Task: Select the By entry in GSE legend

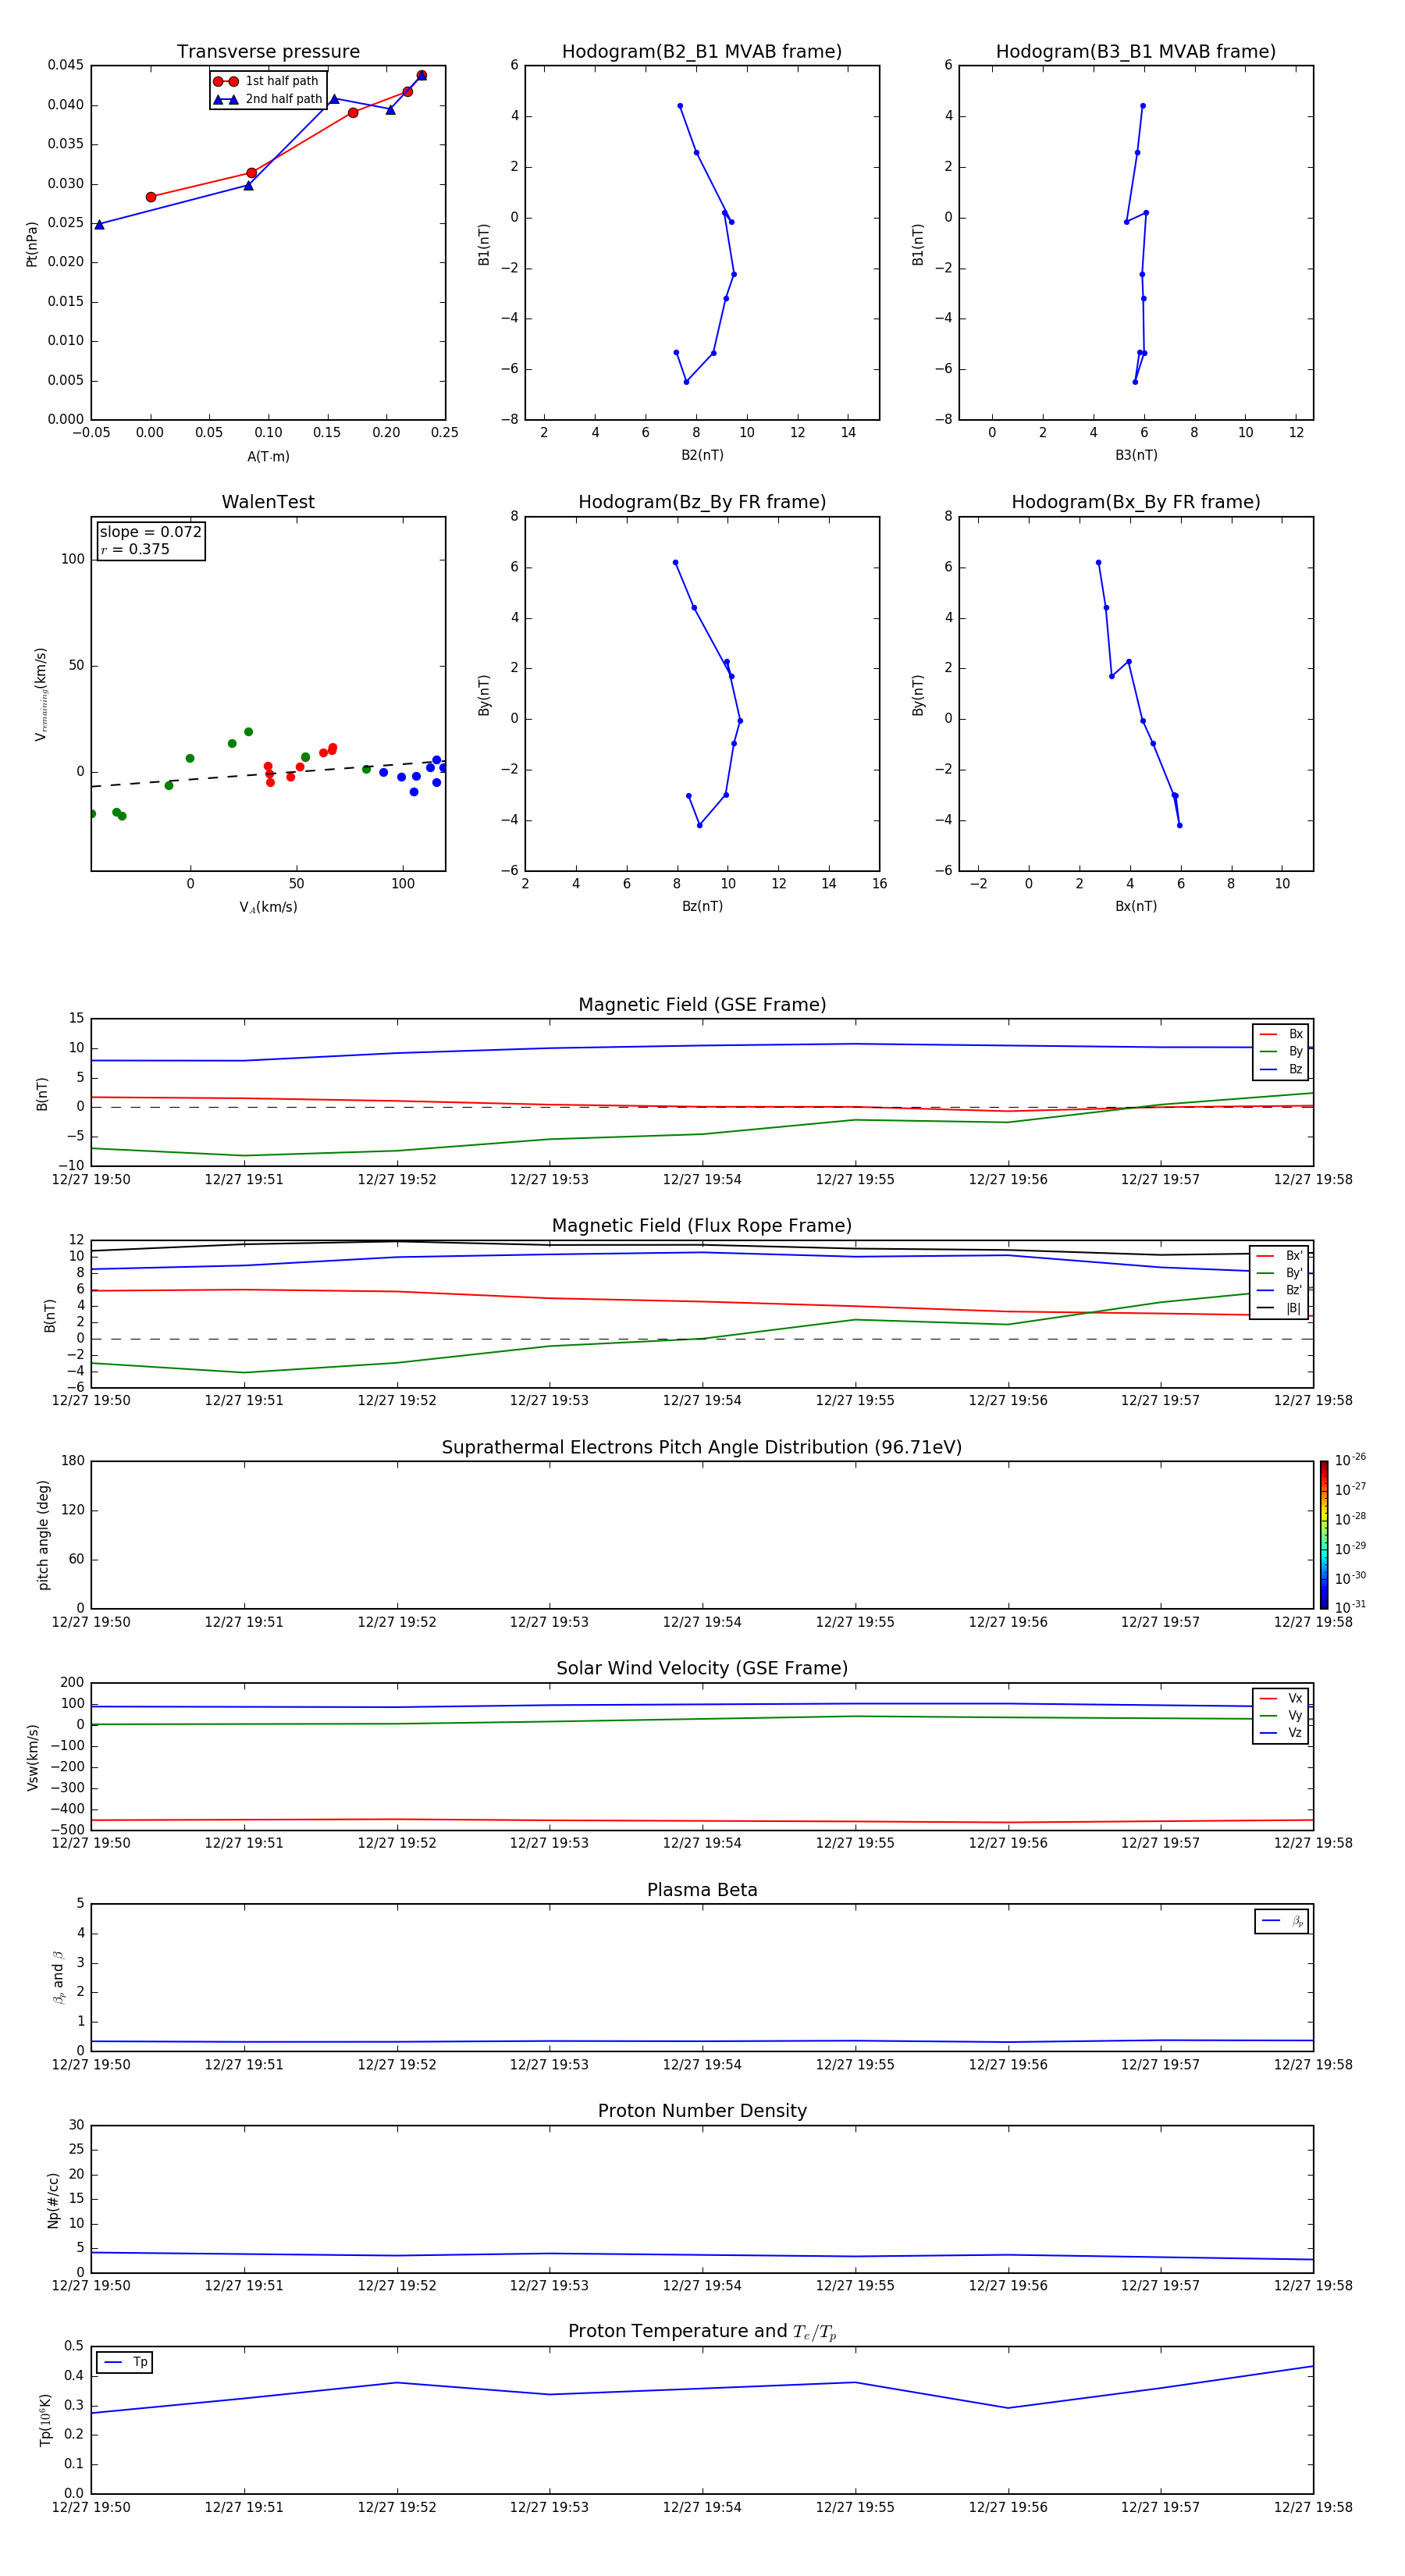Action: 1281,1051
